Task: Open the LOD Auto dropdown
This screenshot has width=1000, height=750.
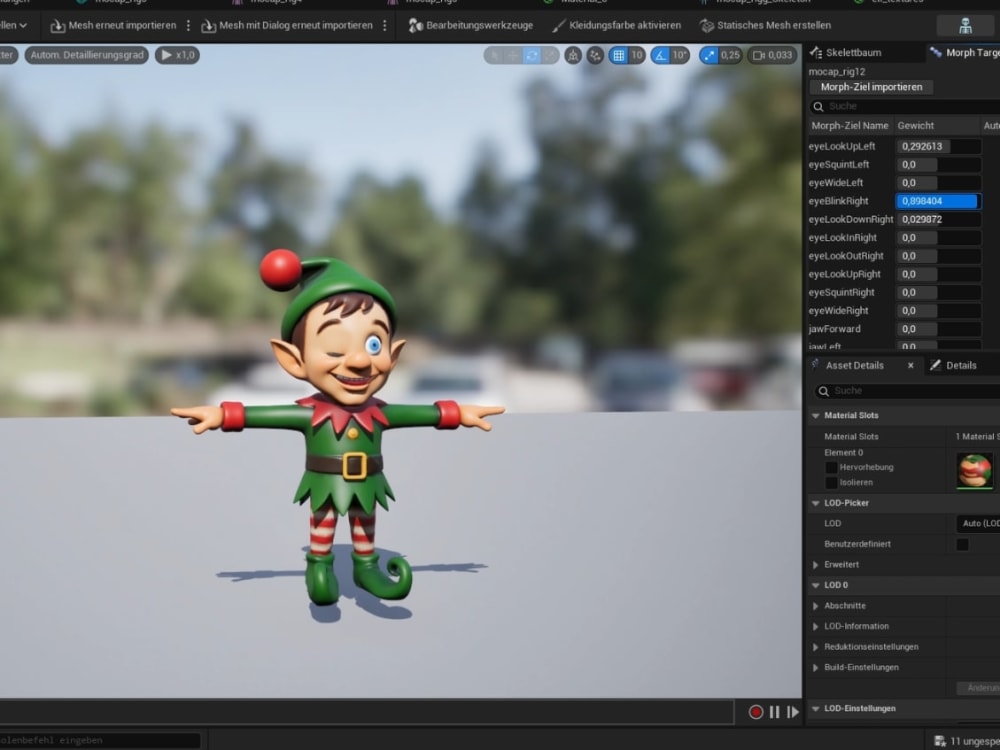Action: tap(978, 524)
